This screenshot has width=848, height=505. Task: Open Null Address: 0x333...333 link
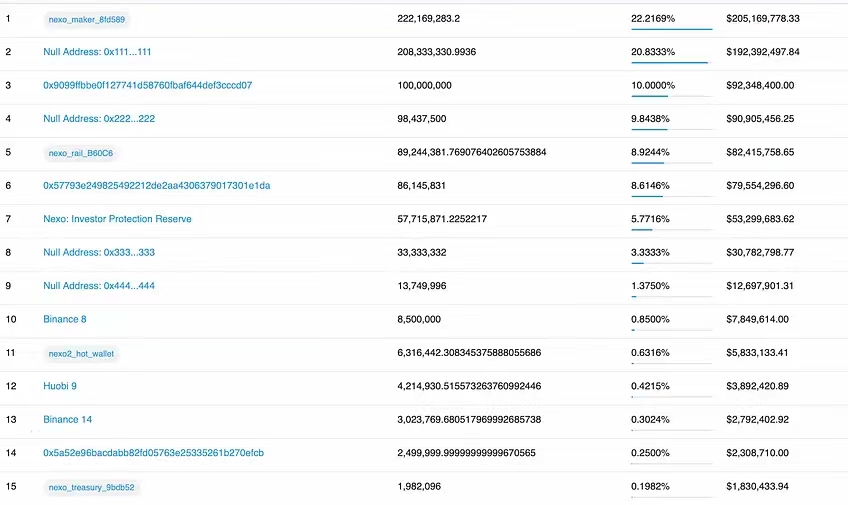99,253
